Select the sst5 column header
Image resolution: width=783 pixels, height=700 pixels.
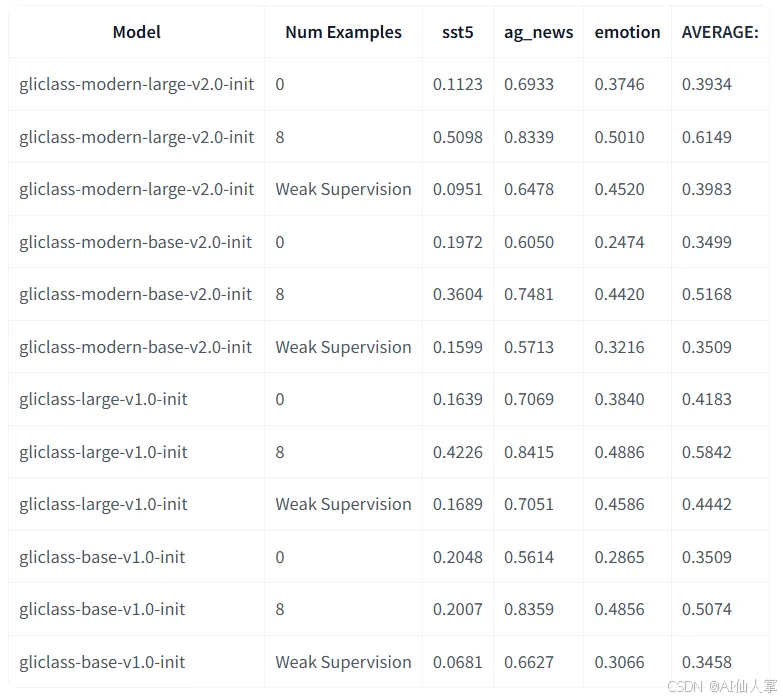(457, 32)
